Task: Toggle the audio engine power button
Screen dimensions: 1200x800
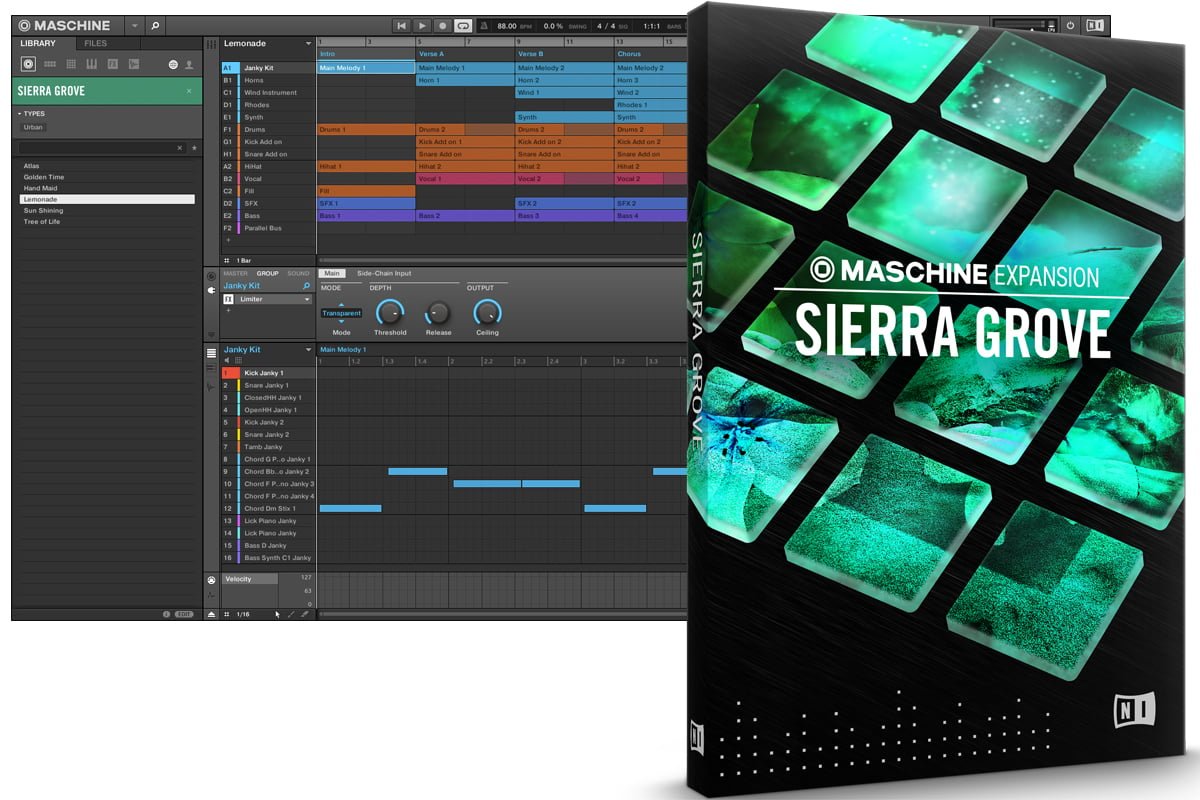Action: coord(1070,25)
